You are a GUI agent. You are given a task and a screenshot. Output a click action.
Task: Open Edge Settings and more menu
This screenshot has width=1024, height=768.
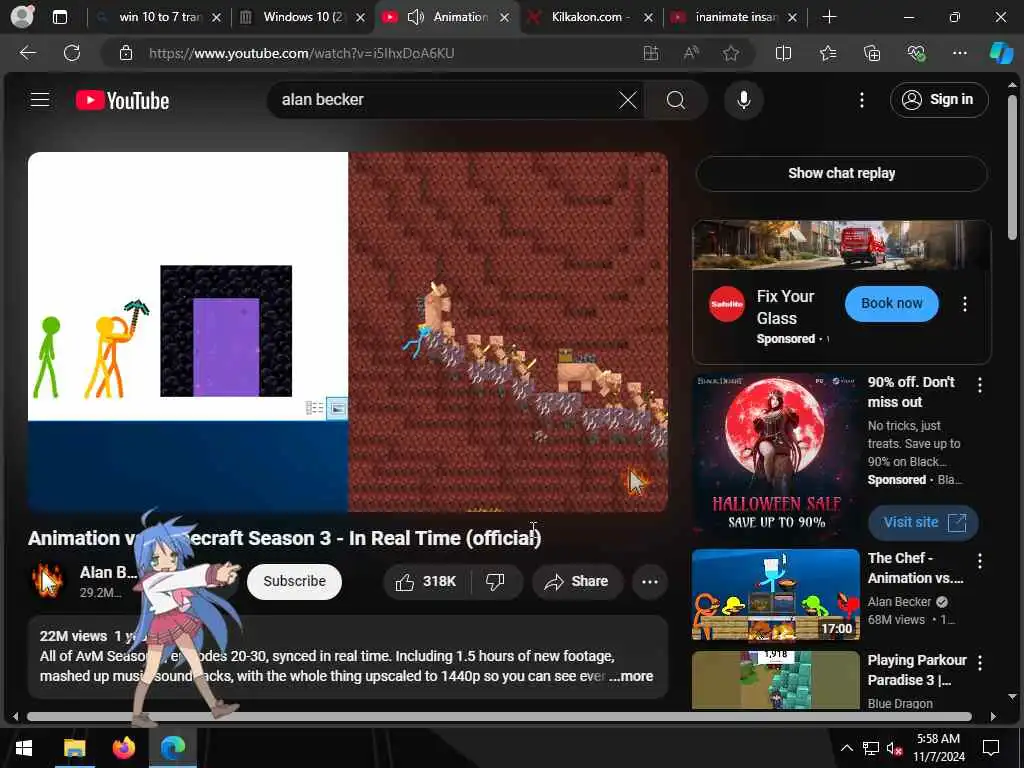959,53
